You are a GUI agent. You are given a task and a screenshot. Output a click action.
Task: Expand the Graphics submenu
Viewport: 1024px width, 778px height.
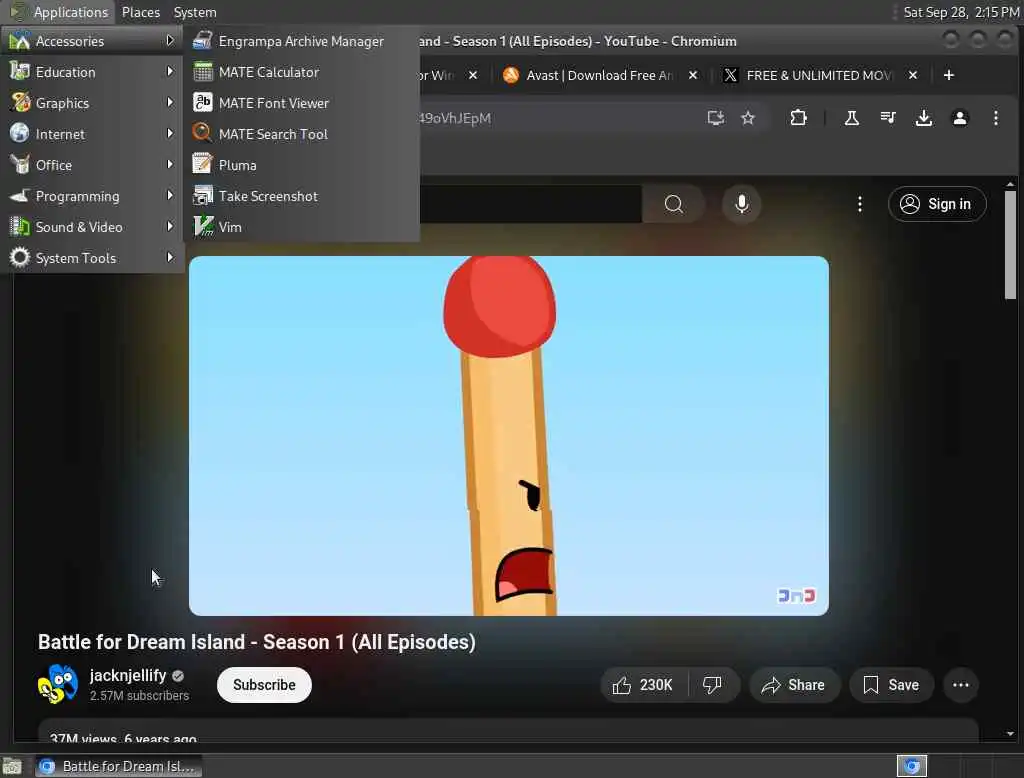(92, 103)
